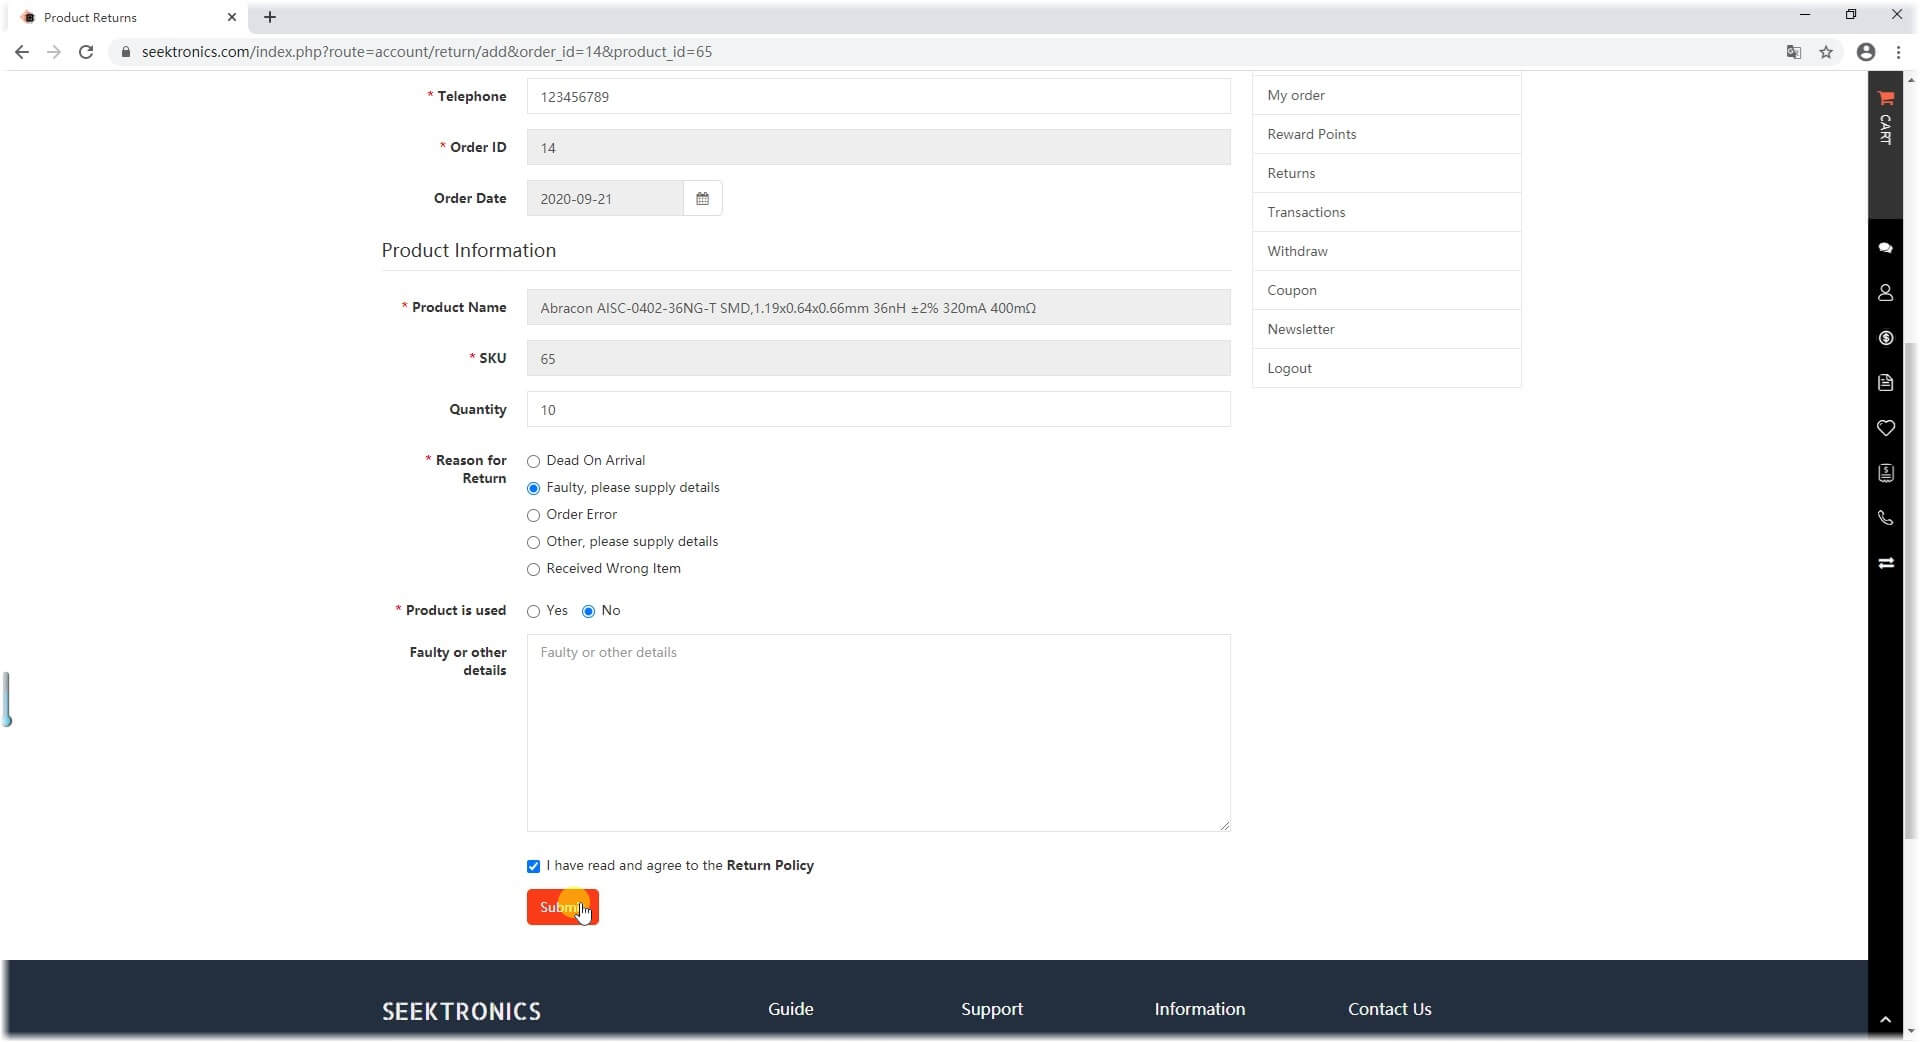Click the Contact Us footer heading
This screenshot has width=1920, height=1042.
pos(1389,1009)
